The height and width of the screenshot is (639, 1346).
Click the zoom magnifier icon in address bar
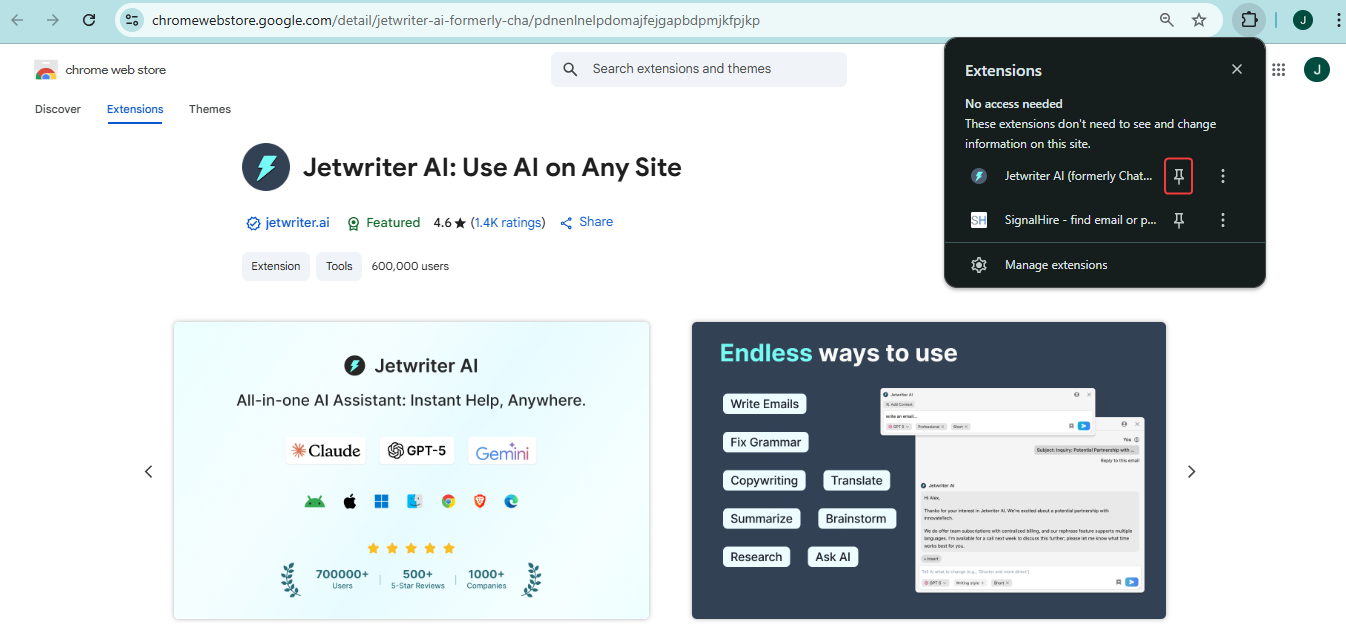(1166, 20)
